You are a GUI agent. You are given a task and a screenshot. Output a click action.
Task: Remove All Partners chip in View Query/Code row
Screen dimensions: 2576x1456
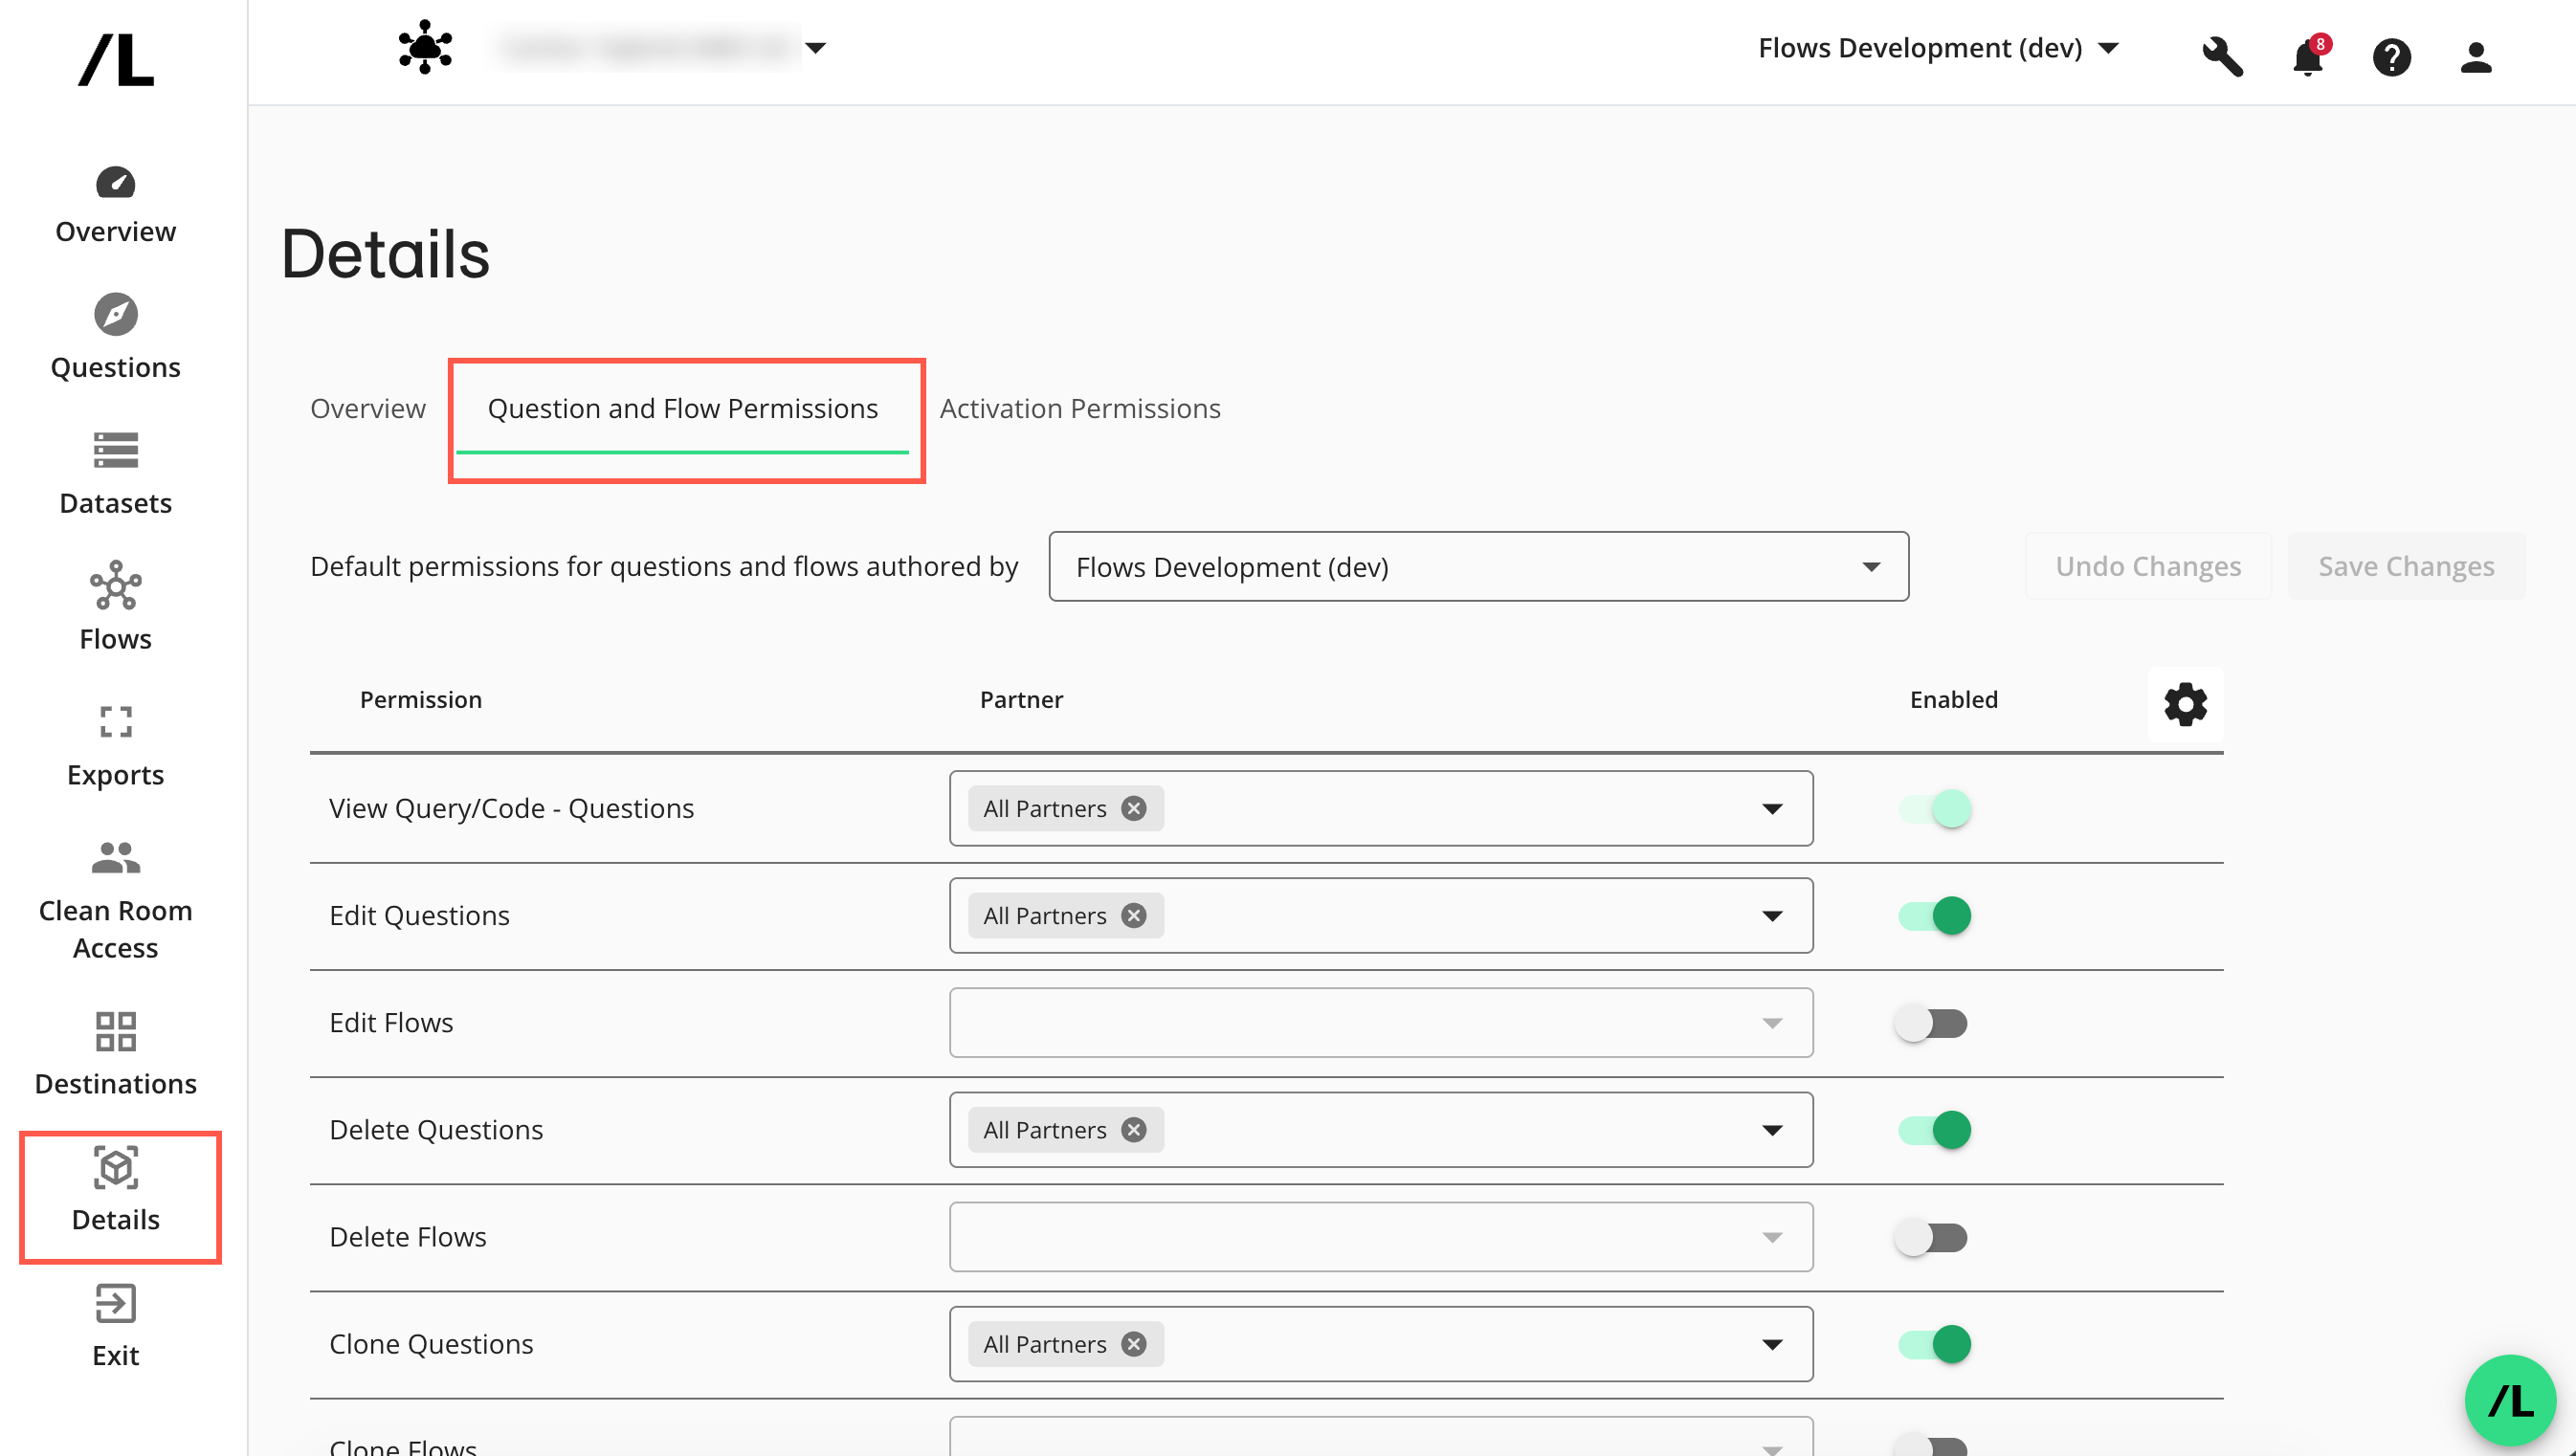click(x=1133, y=808)
